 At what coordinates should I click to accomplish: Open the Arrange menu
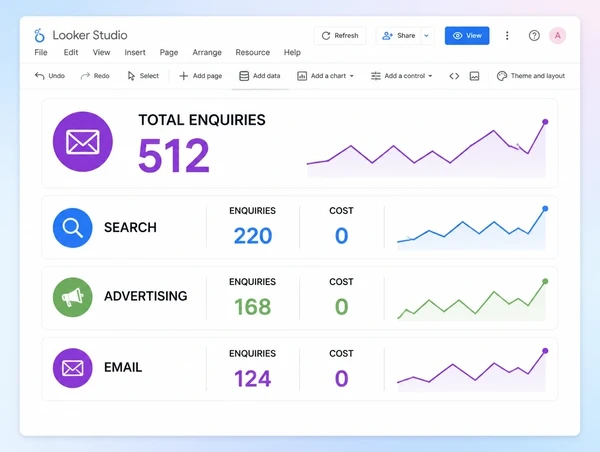(x=207, y=52)
